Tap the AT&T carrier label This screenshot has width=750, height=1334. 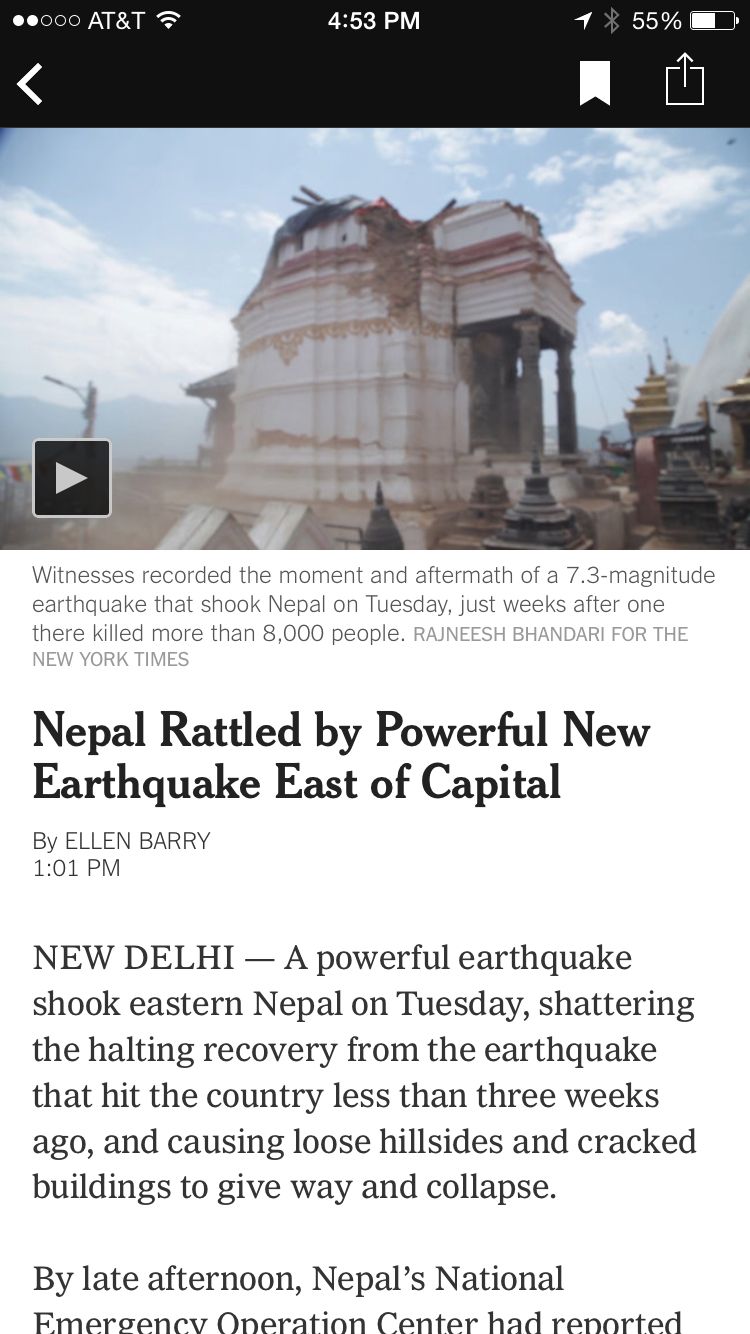pyautogui.click(x=116, y=20)
